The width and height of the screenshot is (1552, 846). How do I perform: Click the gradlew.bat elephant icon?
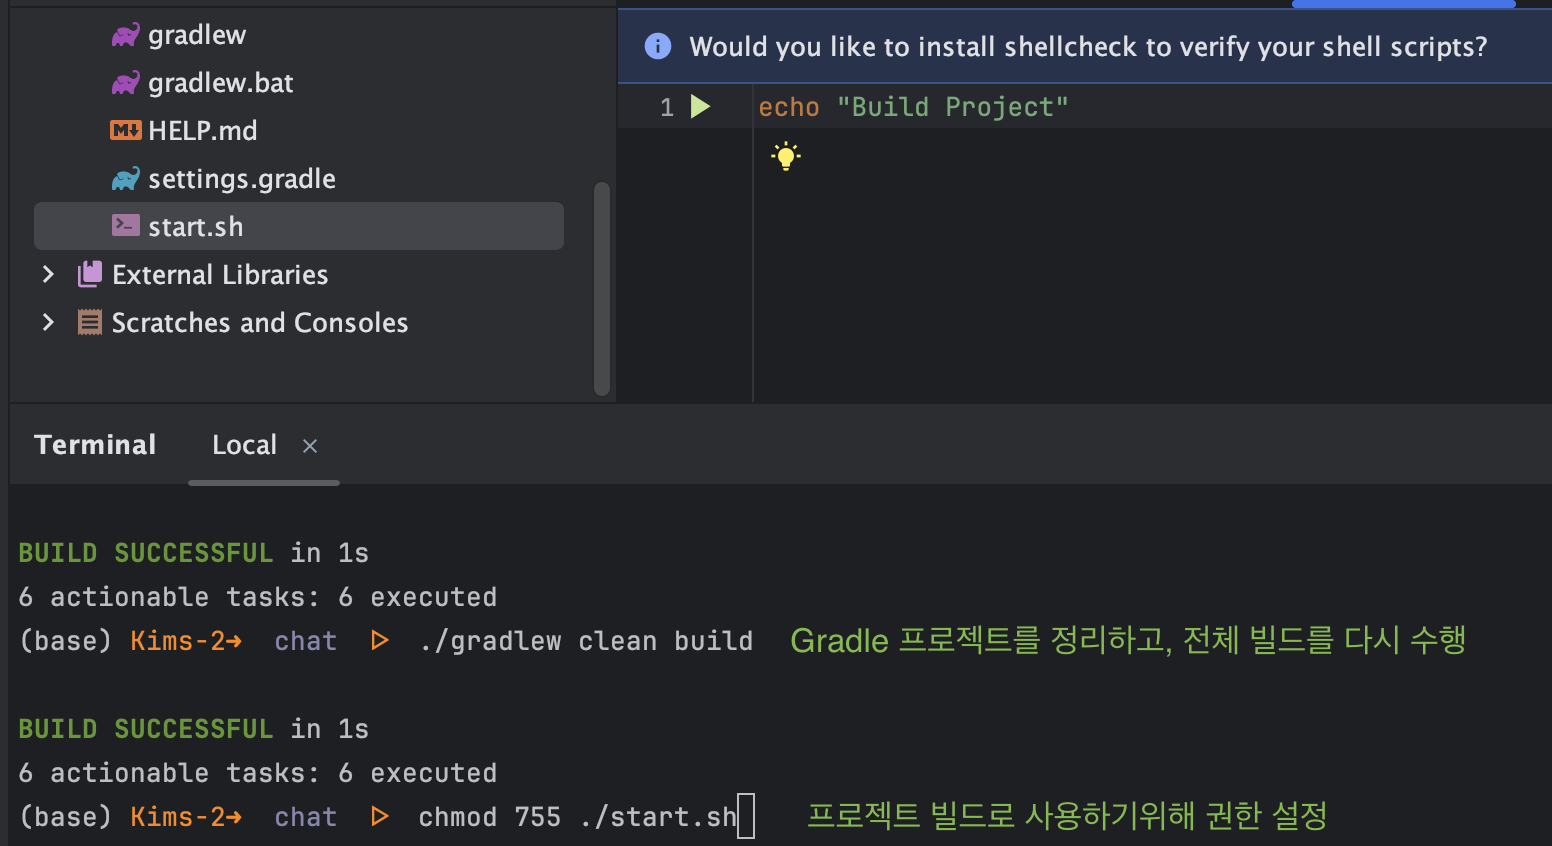[125, 83]
